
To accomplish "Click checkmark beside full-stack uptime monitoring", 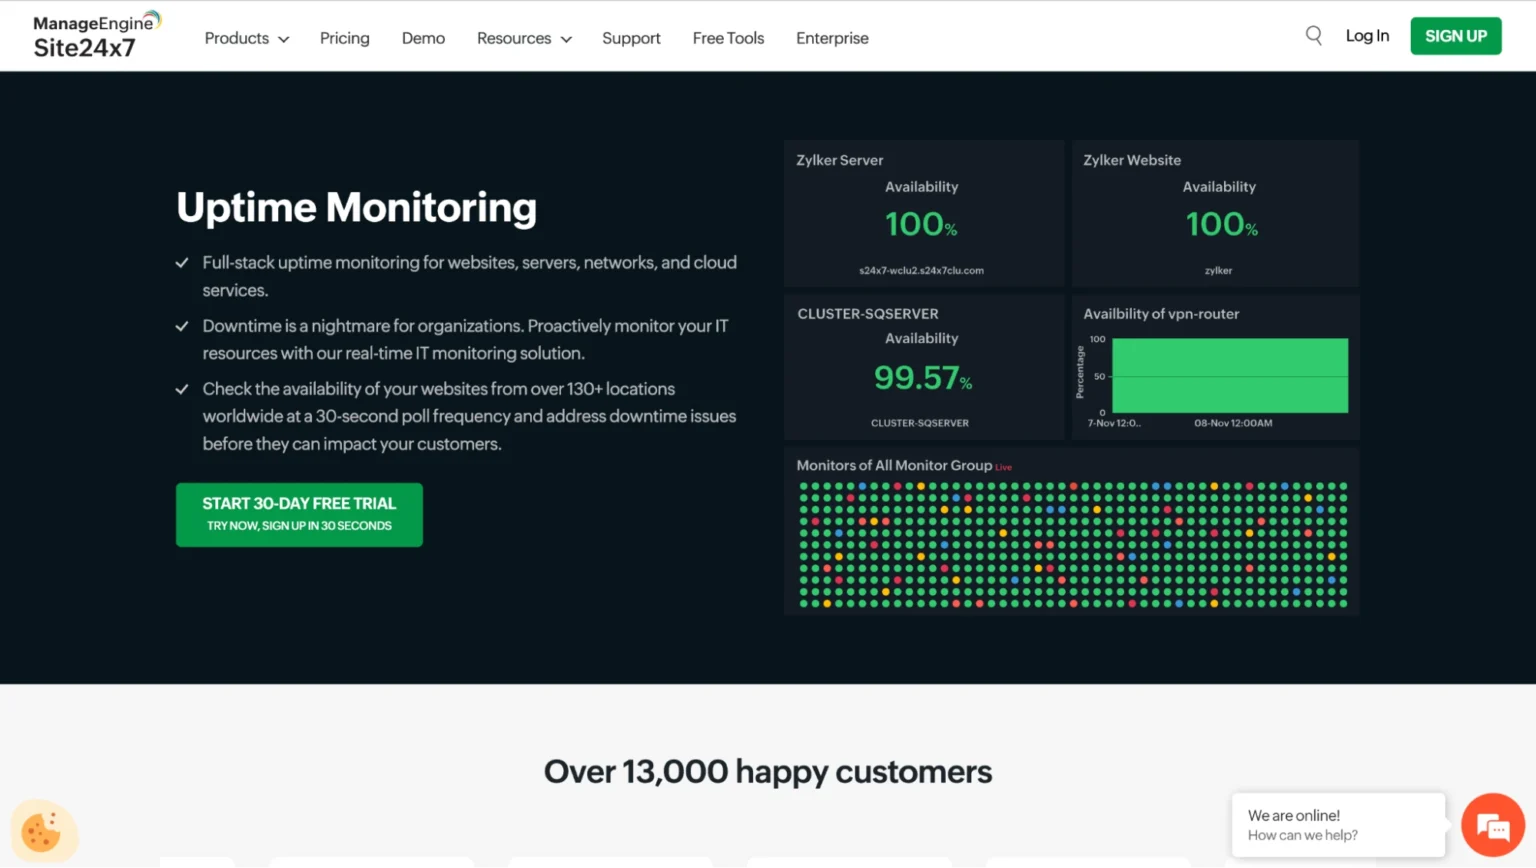I will tap(182, 263).
